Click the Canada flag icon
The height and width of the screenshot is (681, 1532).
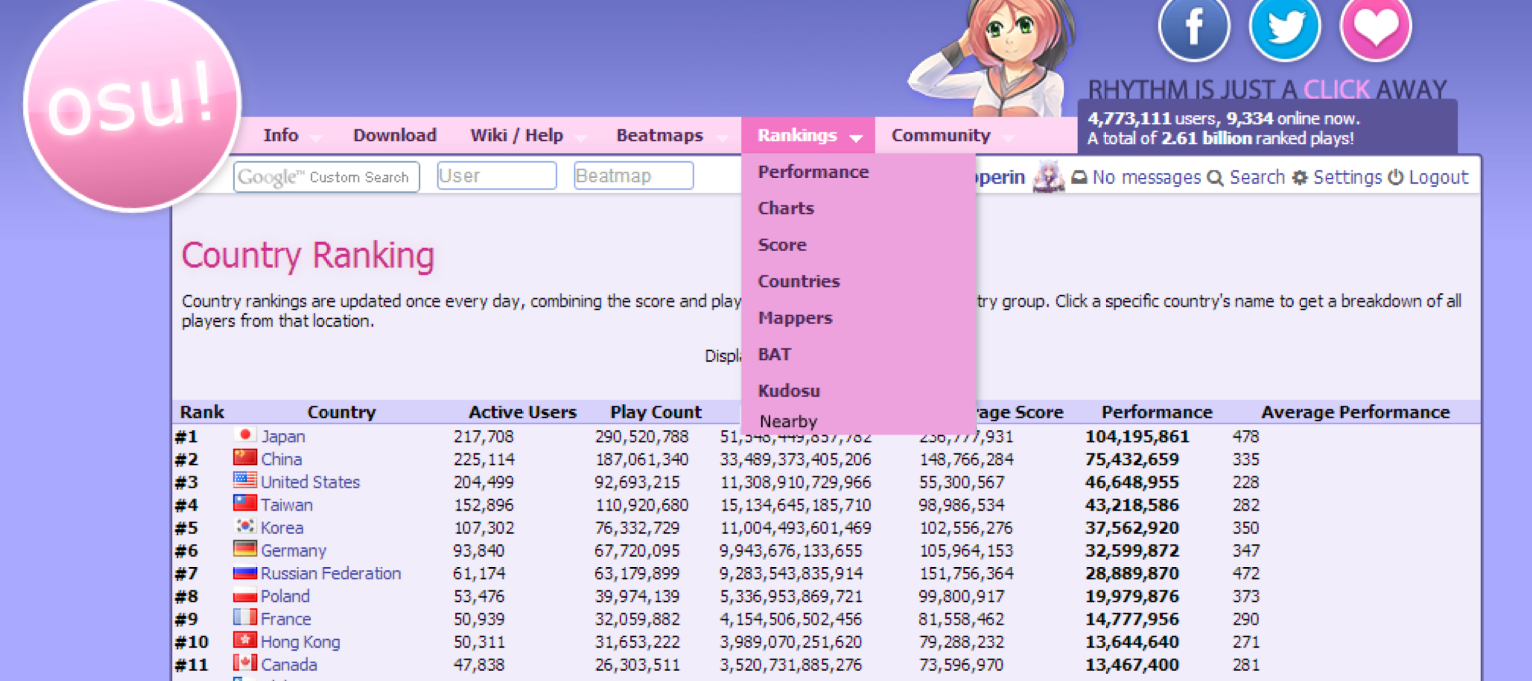[245, 664]
